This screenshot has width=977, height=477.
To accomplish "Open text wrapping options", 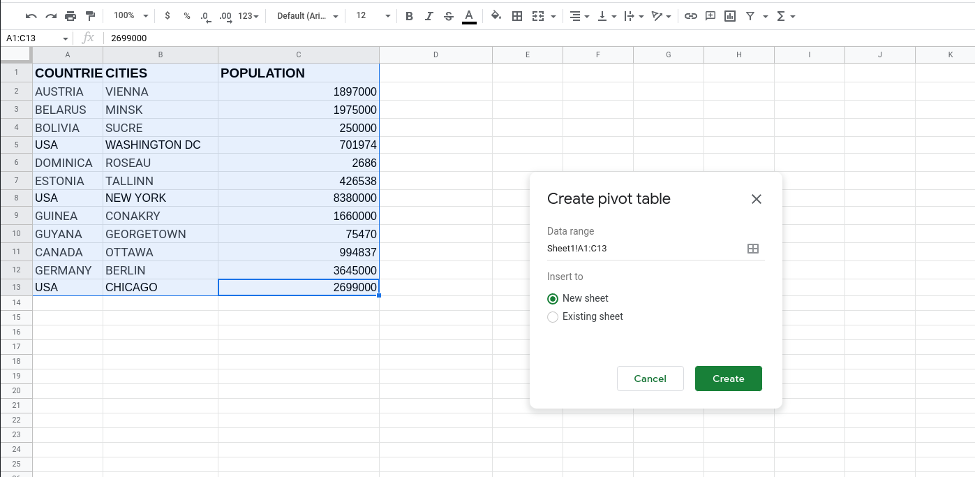I will pyautogui.click(x=633, y=16).
